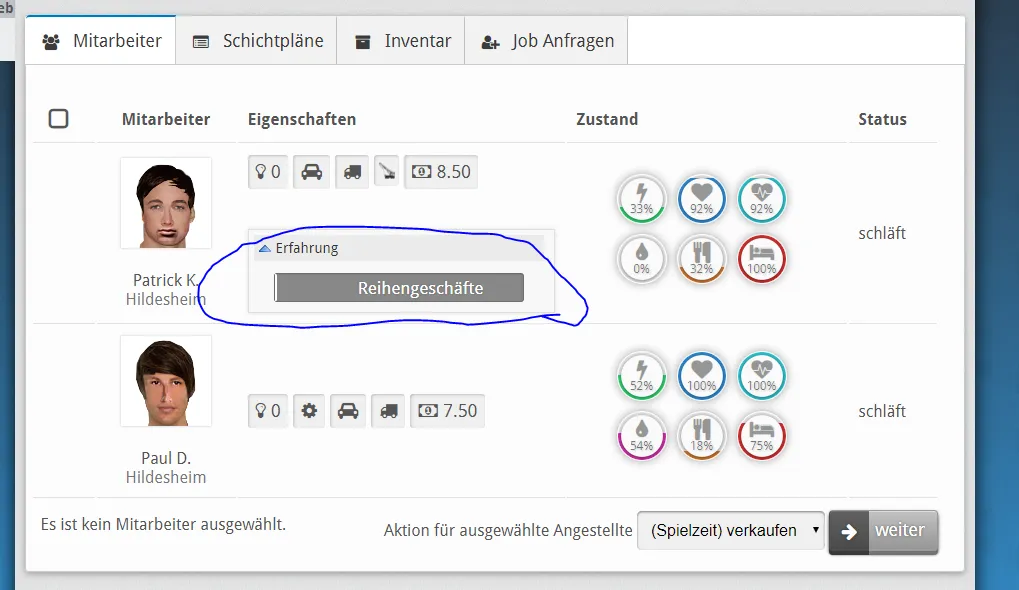Go to the Job Anfragen tab

coord(547,42)
